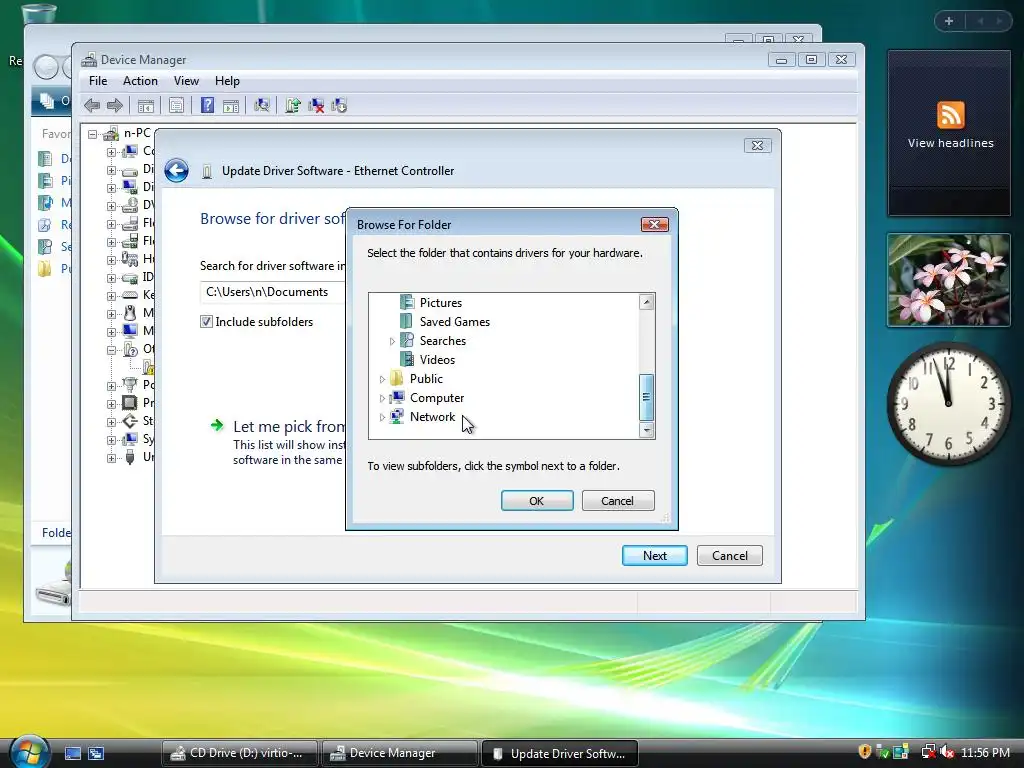Image resolution: width=1024 pixels, height=768 pixels.
Task: Toggle the Show/Hide Action Pane toolbar icon
Action: (231, 105)
